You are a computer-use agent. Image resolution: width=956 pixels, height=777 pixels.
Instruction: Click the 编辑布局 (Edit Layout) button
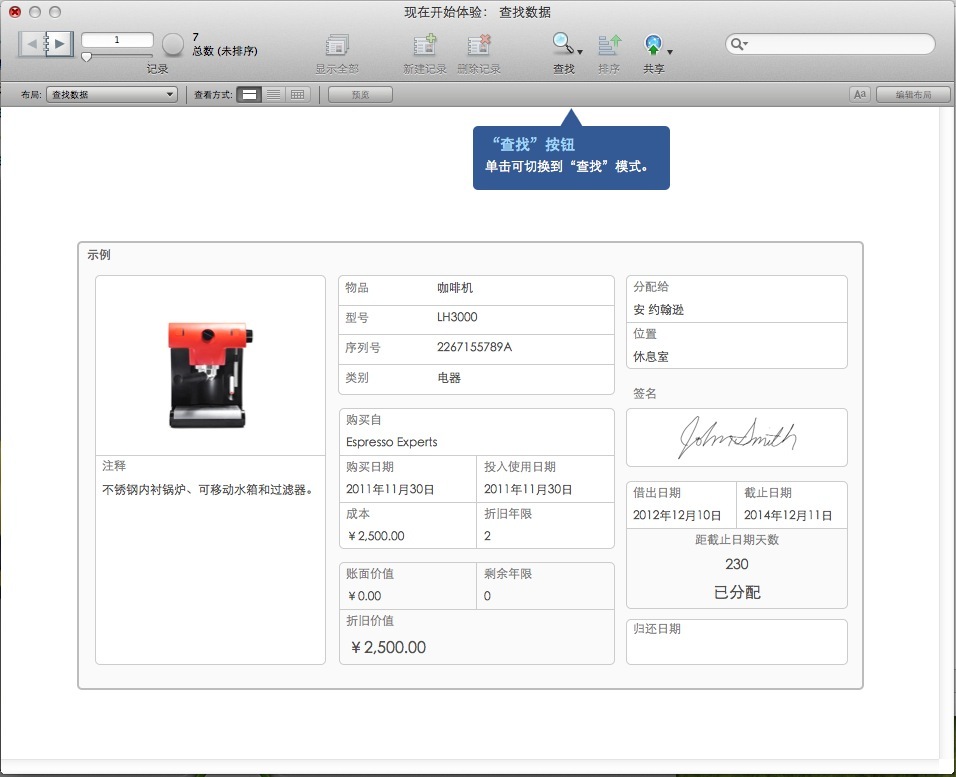click(x=912, y=94)
